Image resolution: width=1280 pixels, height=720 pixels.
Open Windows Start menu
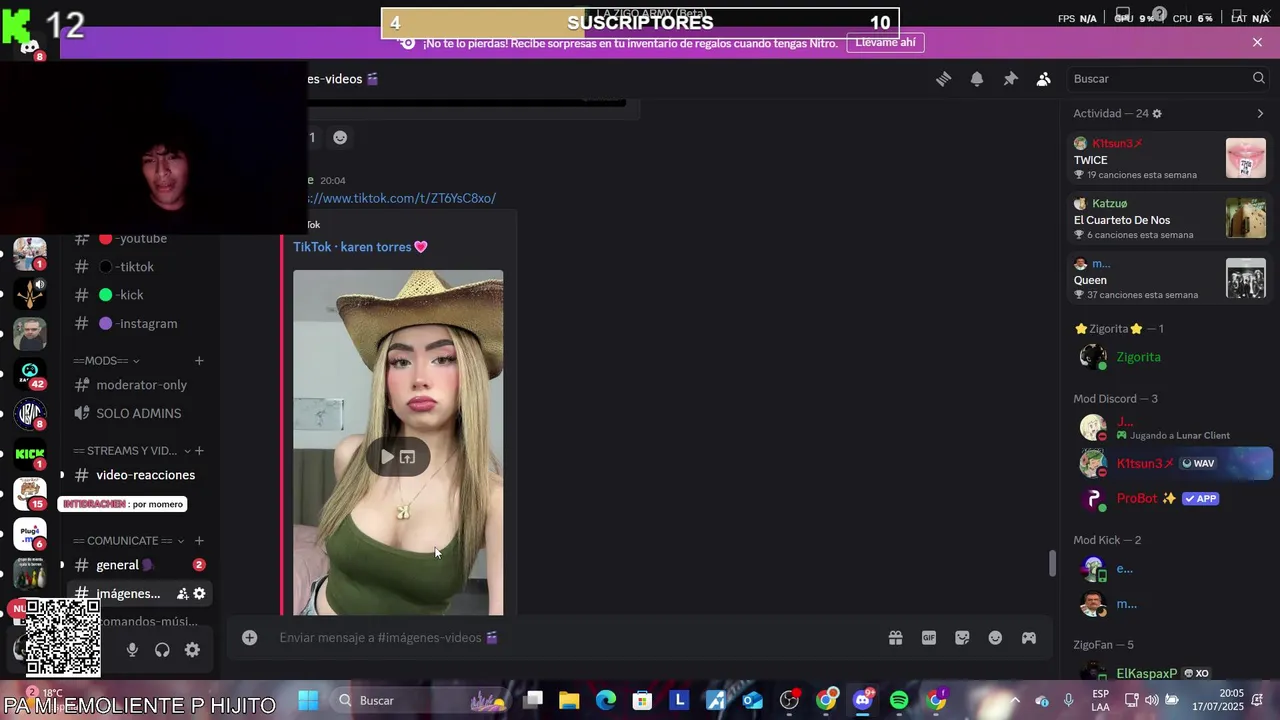[308, 700]
